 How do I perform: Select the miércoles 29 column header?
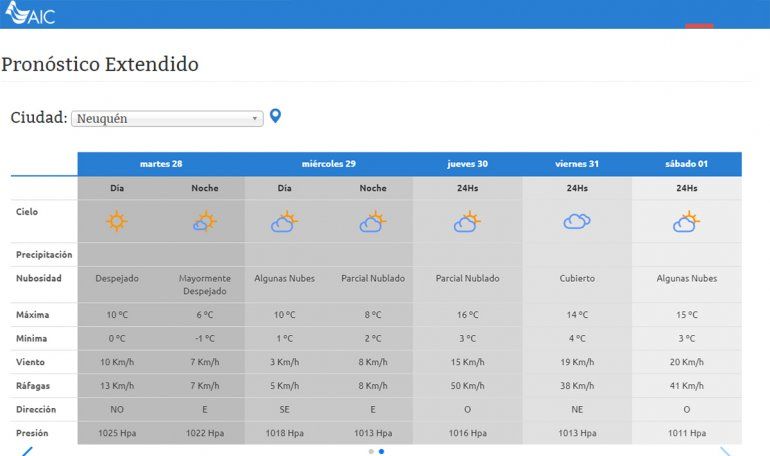329,164
